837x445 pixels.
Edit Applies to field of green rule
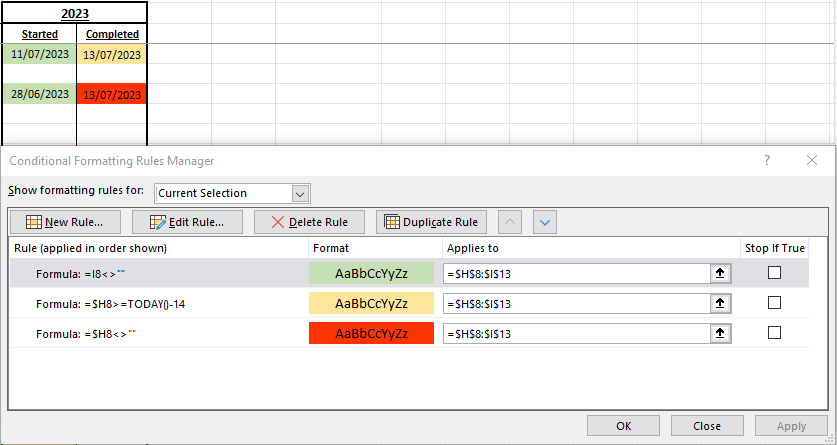click(x=577, y=274)
